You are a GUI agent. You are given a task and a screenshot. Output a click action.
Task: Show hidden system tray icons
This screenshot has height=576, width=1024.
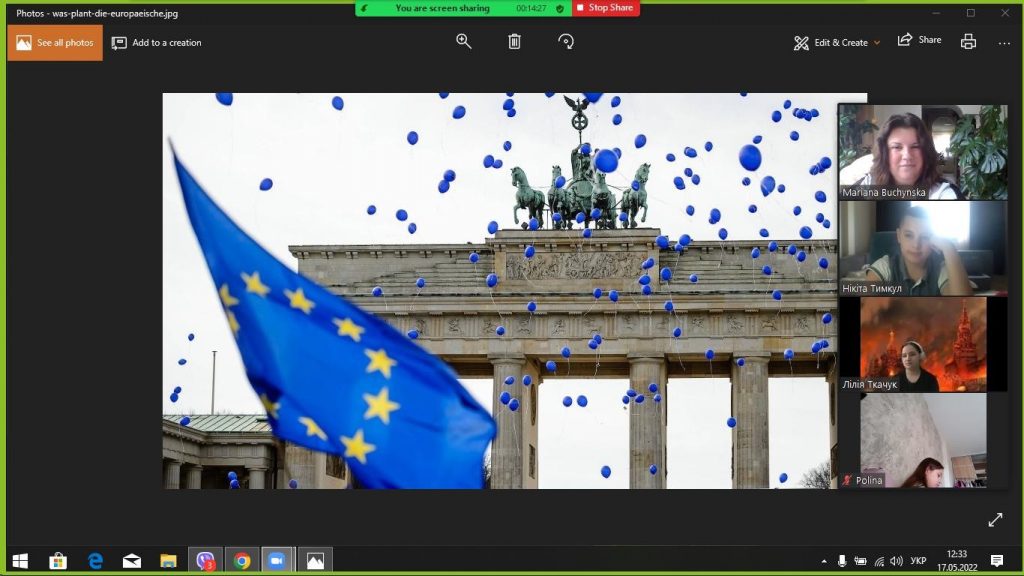(x=824, y=561)
